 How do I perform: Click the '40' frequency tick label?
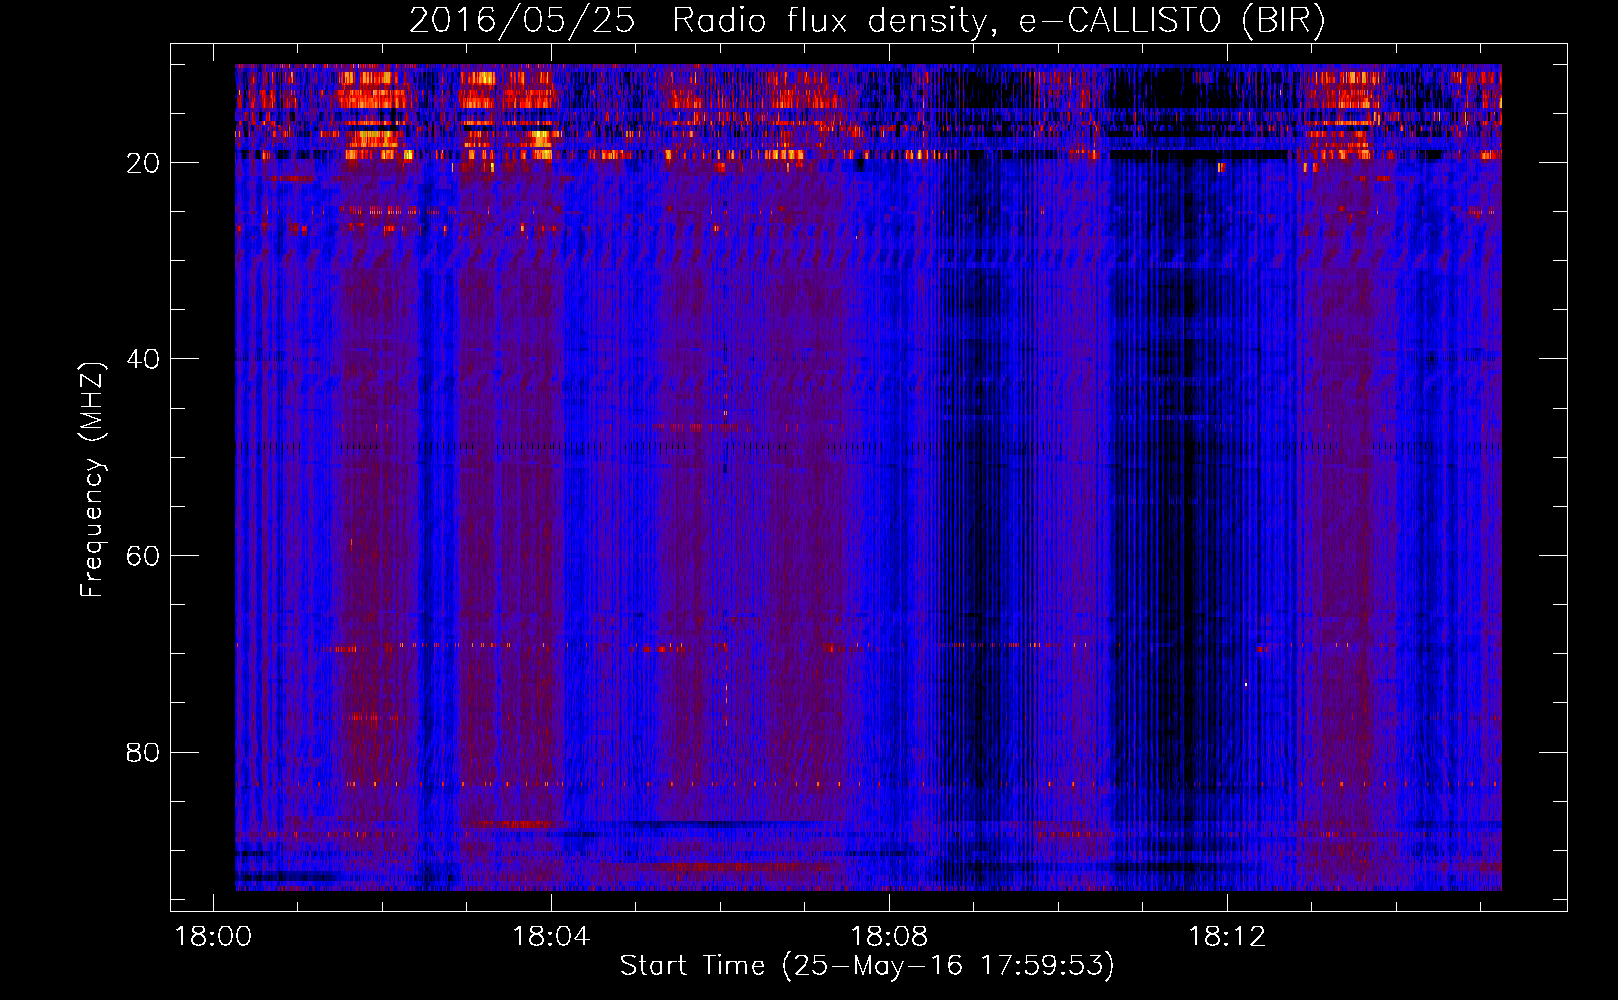[x=143, y=359]
